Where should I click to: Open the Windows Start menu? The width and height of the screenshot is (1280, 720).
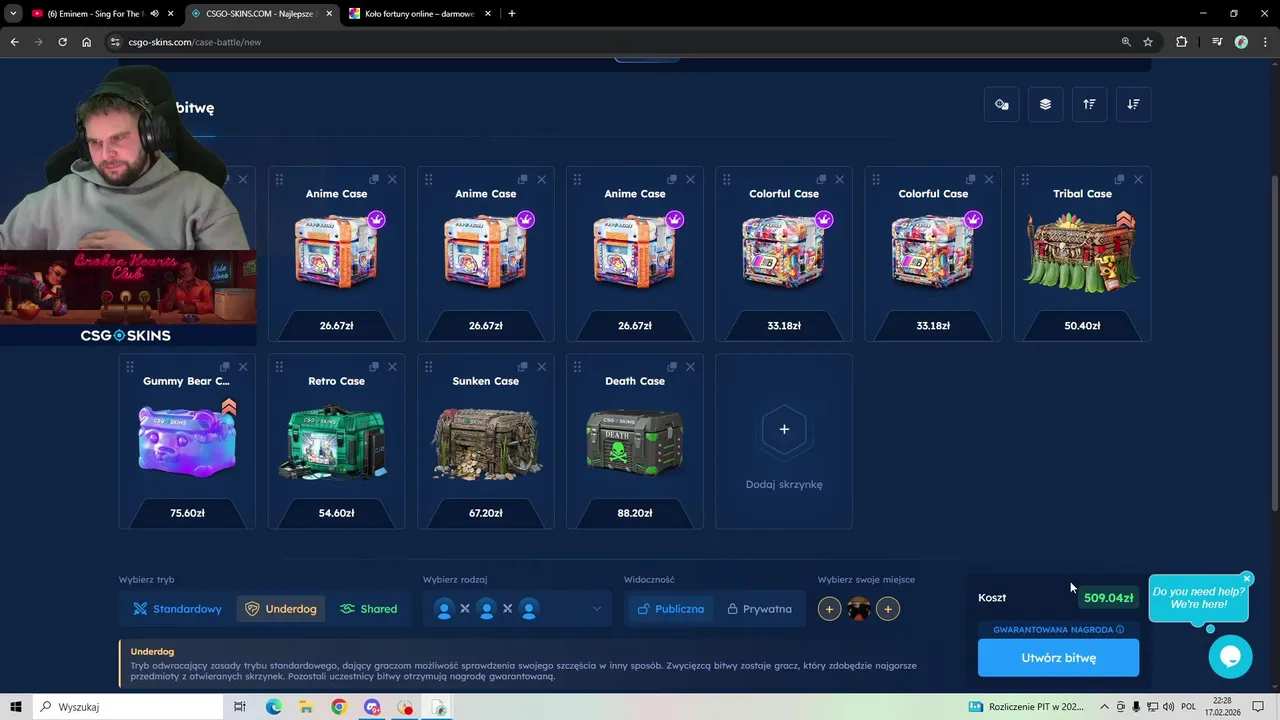[x=16, y=707]
